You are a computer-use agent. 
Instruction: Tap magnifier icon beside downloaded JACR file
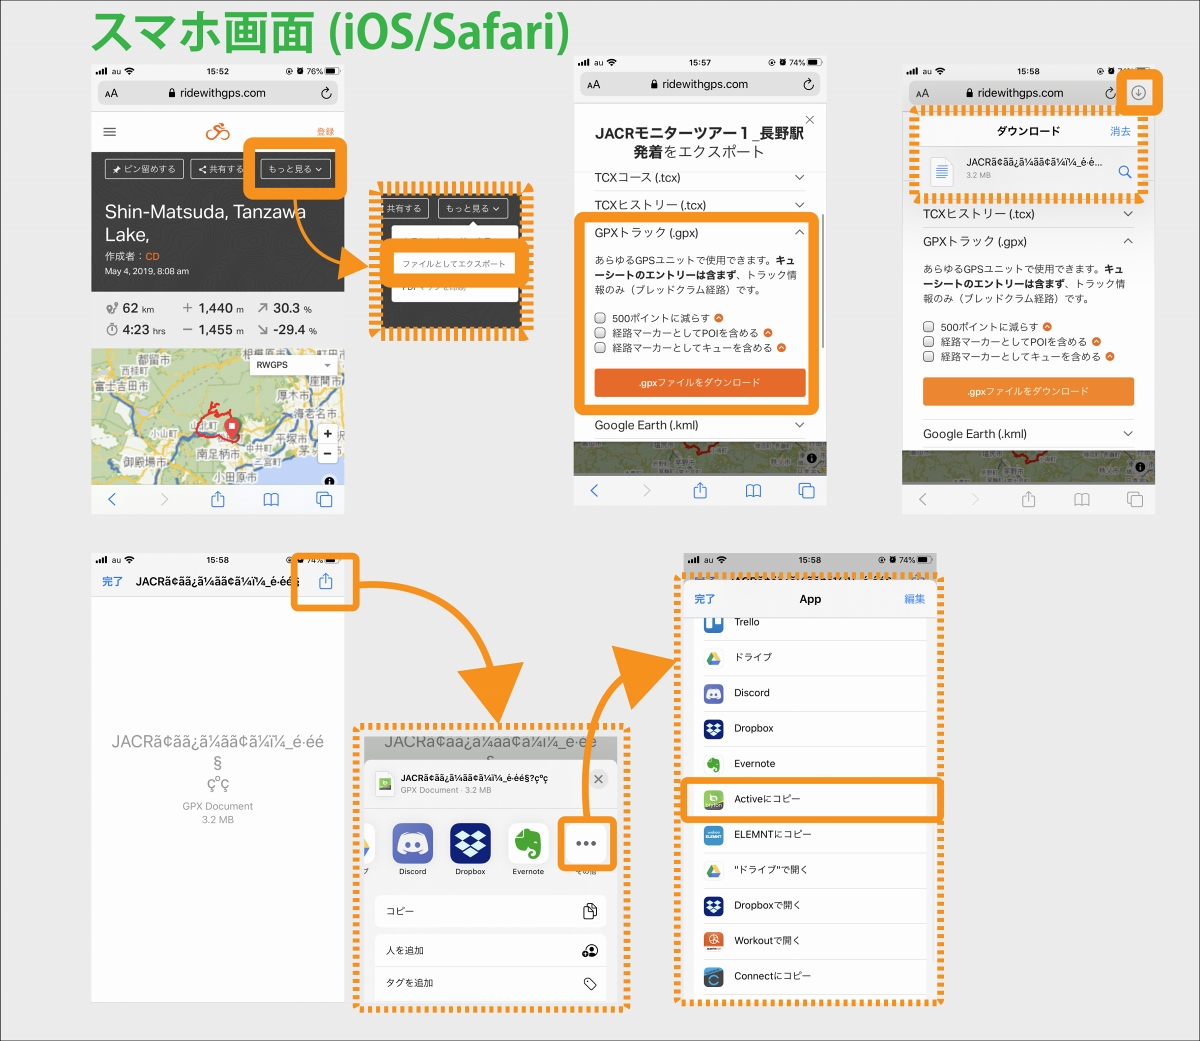[1125, 172]
